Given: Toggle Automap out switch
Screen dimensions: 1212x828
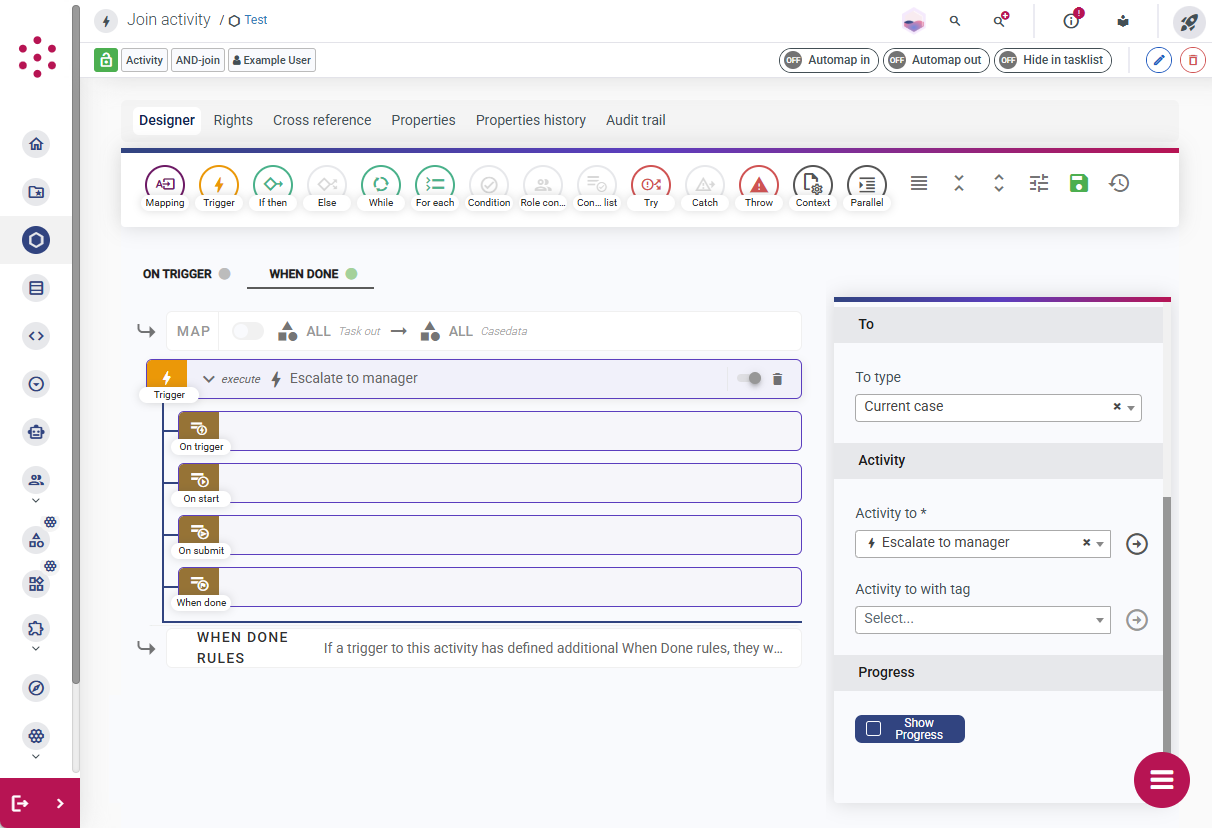Looking at the screenshot, I should point(936,60).
